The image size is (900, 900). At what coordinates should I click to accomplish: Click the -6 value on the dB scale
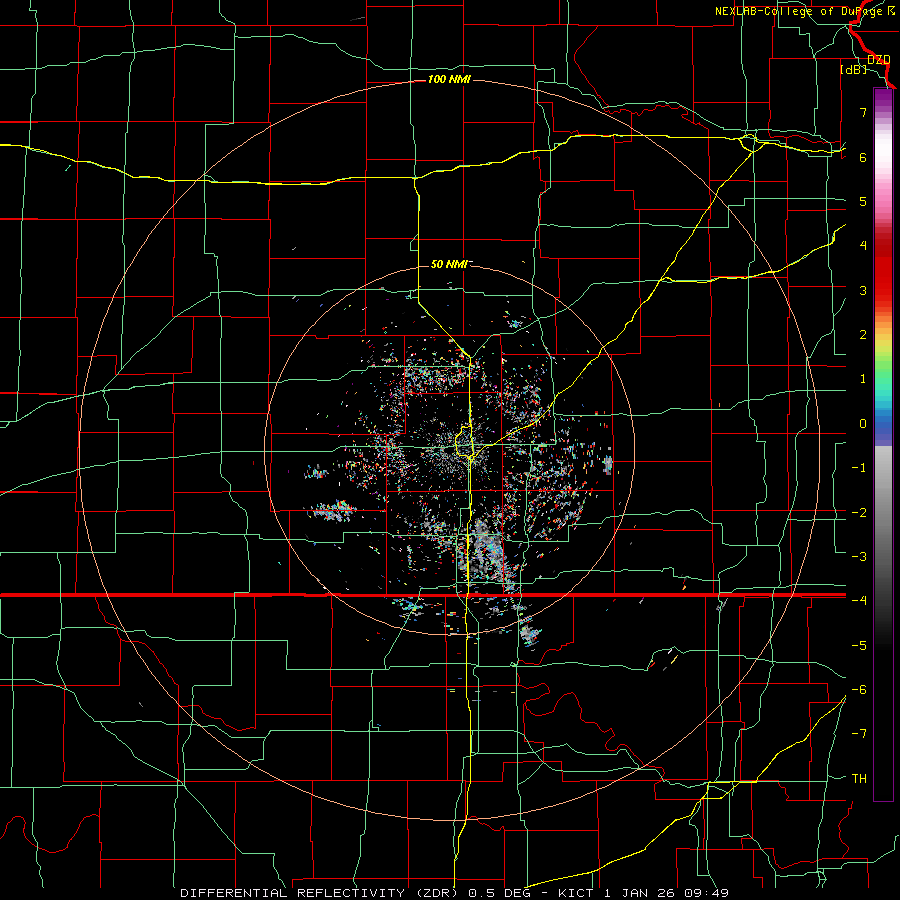[x=859, y=690]
